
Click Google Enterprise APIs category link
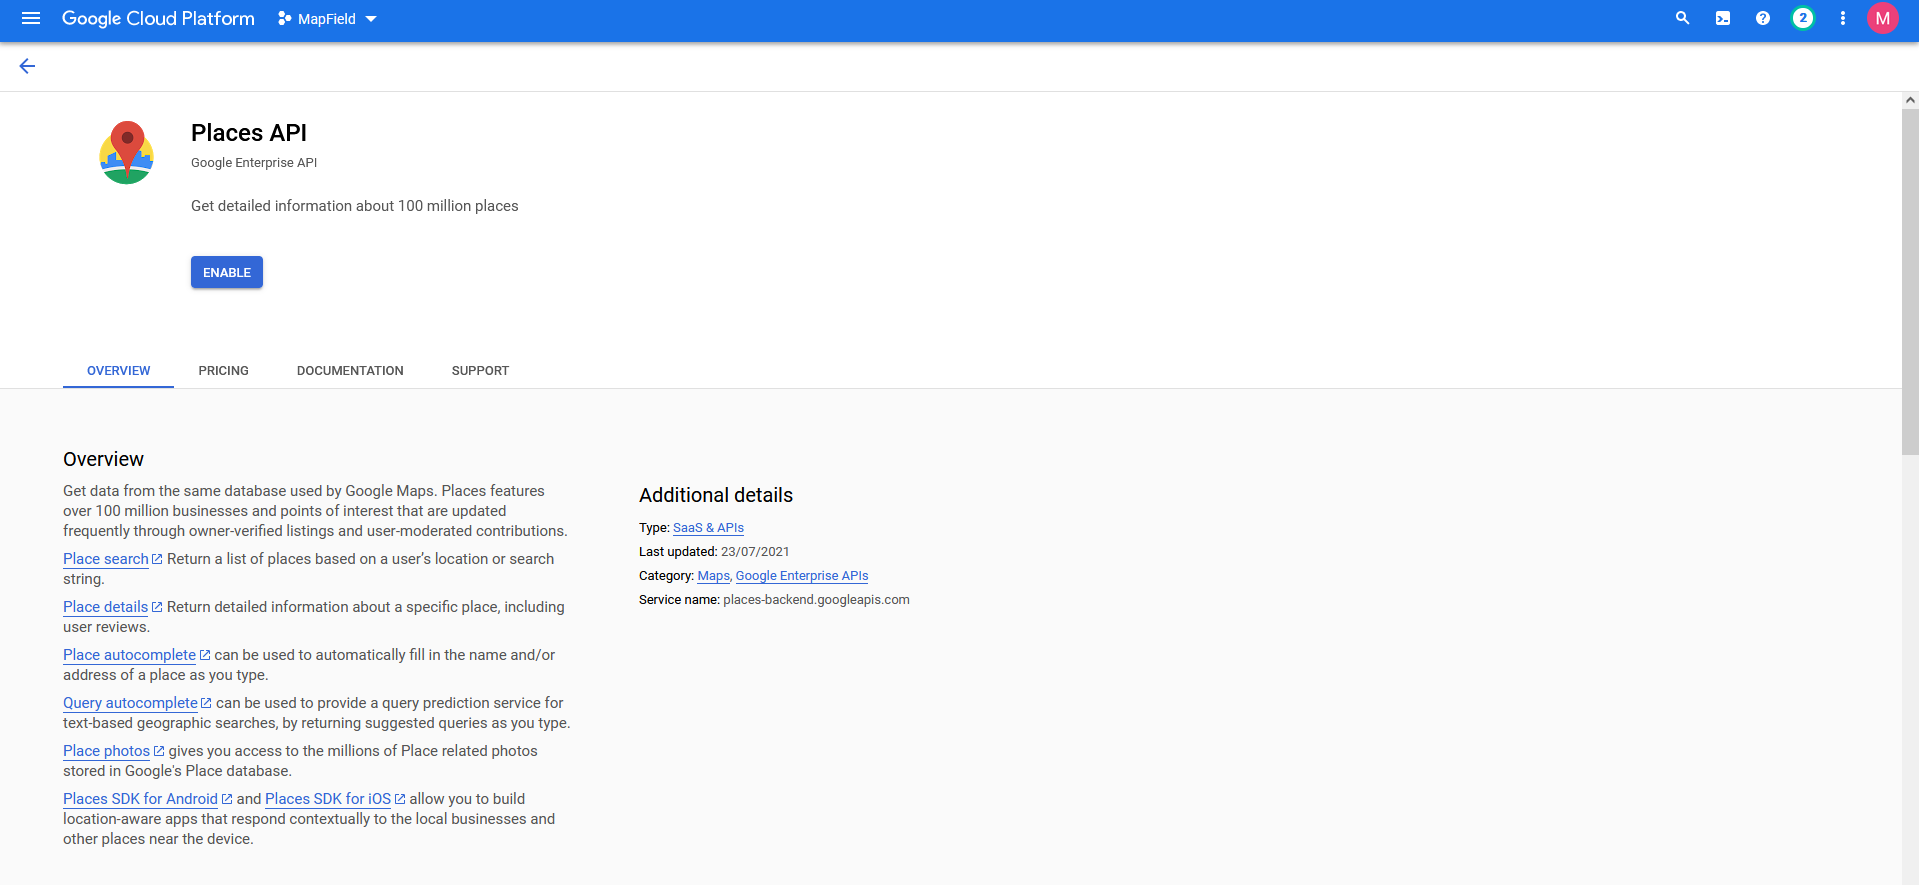point(802,576)
